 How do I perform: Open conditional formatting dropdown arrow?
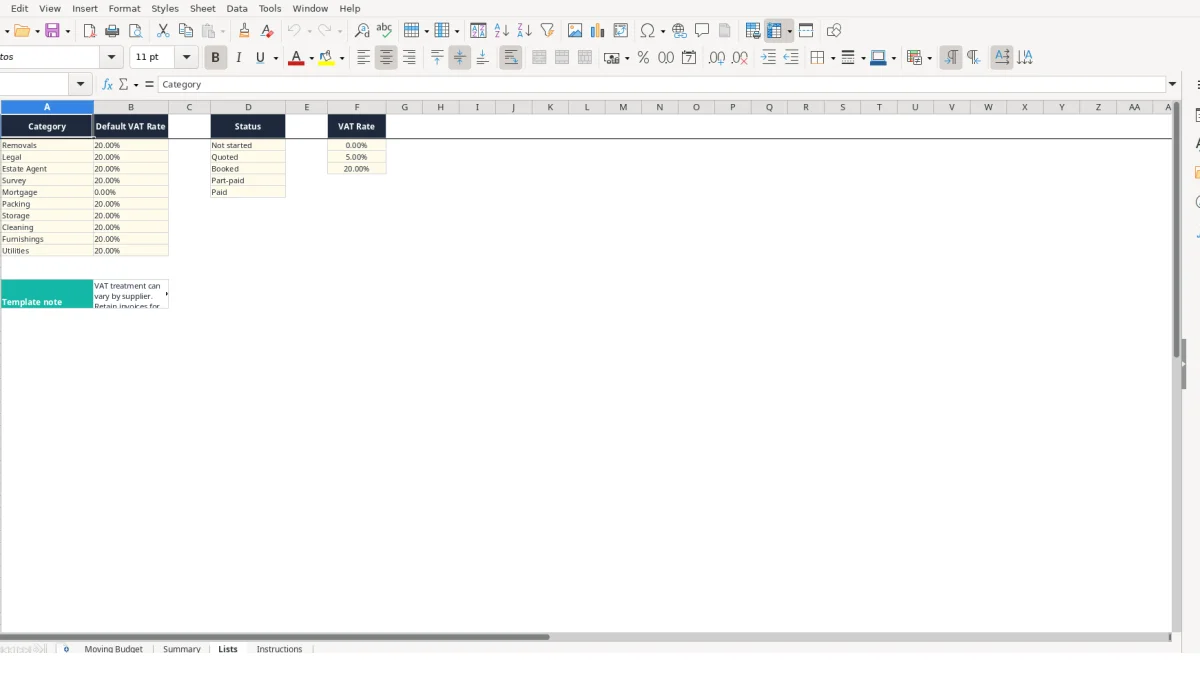point(930,58)
